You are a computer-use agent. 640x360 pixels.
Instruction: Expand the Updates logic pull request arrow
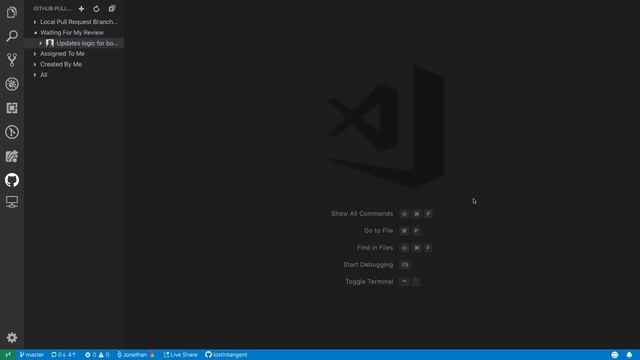coord(40,43)
